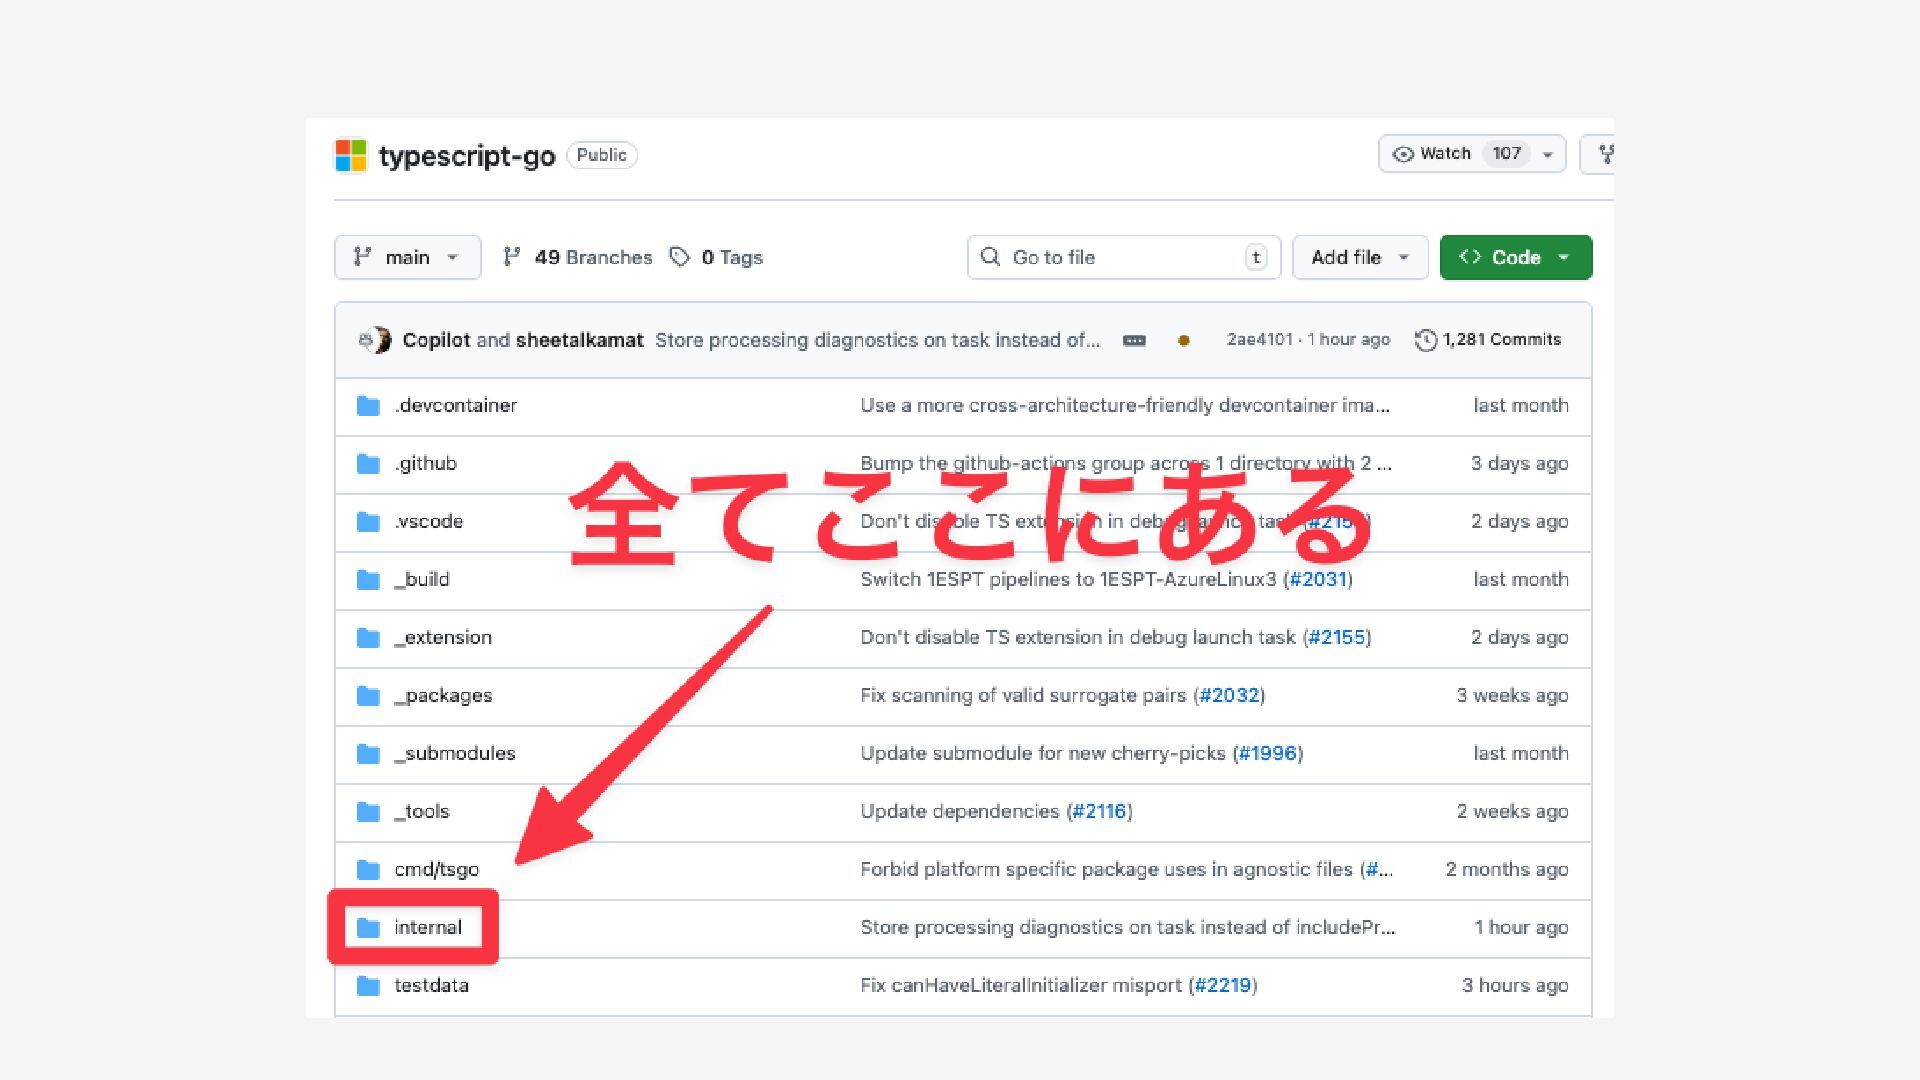Click the Tags icon
1920x1080 pixels.
pos(680,257)
